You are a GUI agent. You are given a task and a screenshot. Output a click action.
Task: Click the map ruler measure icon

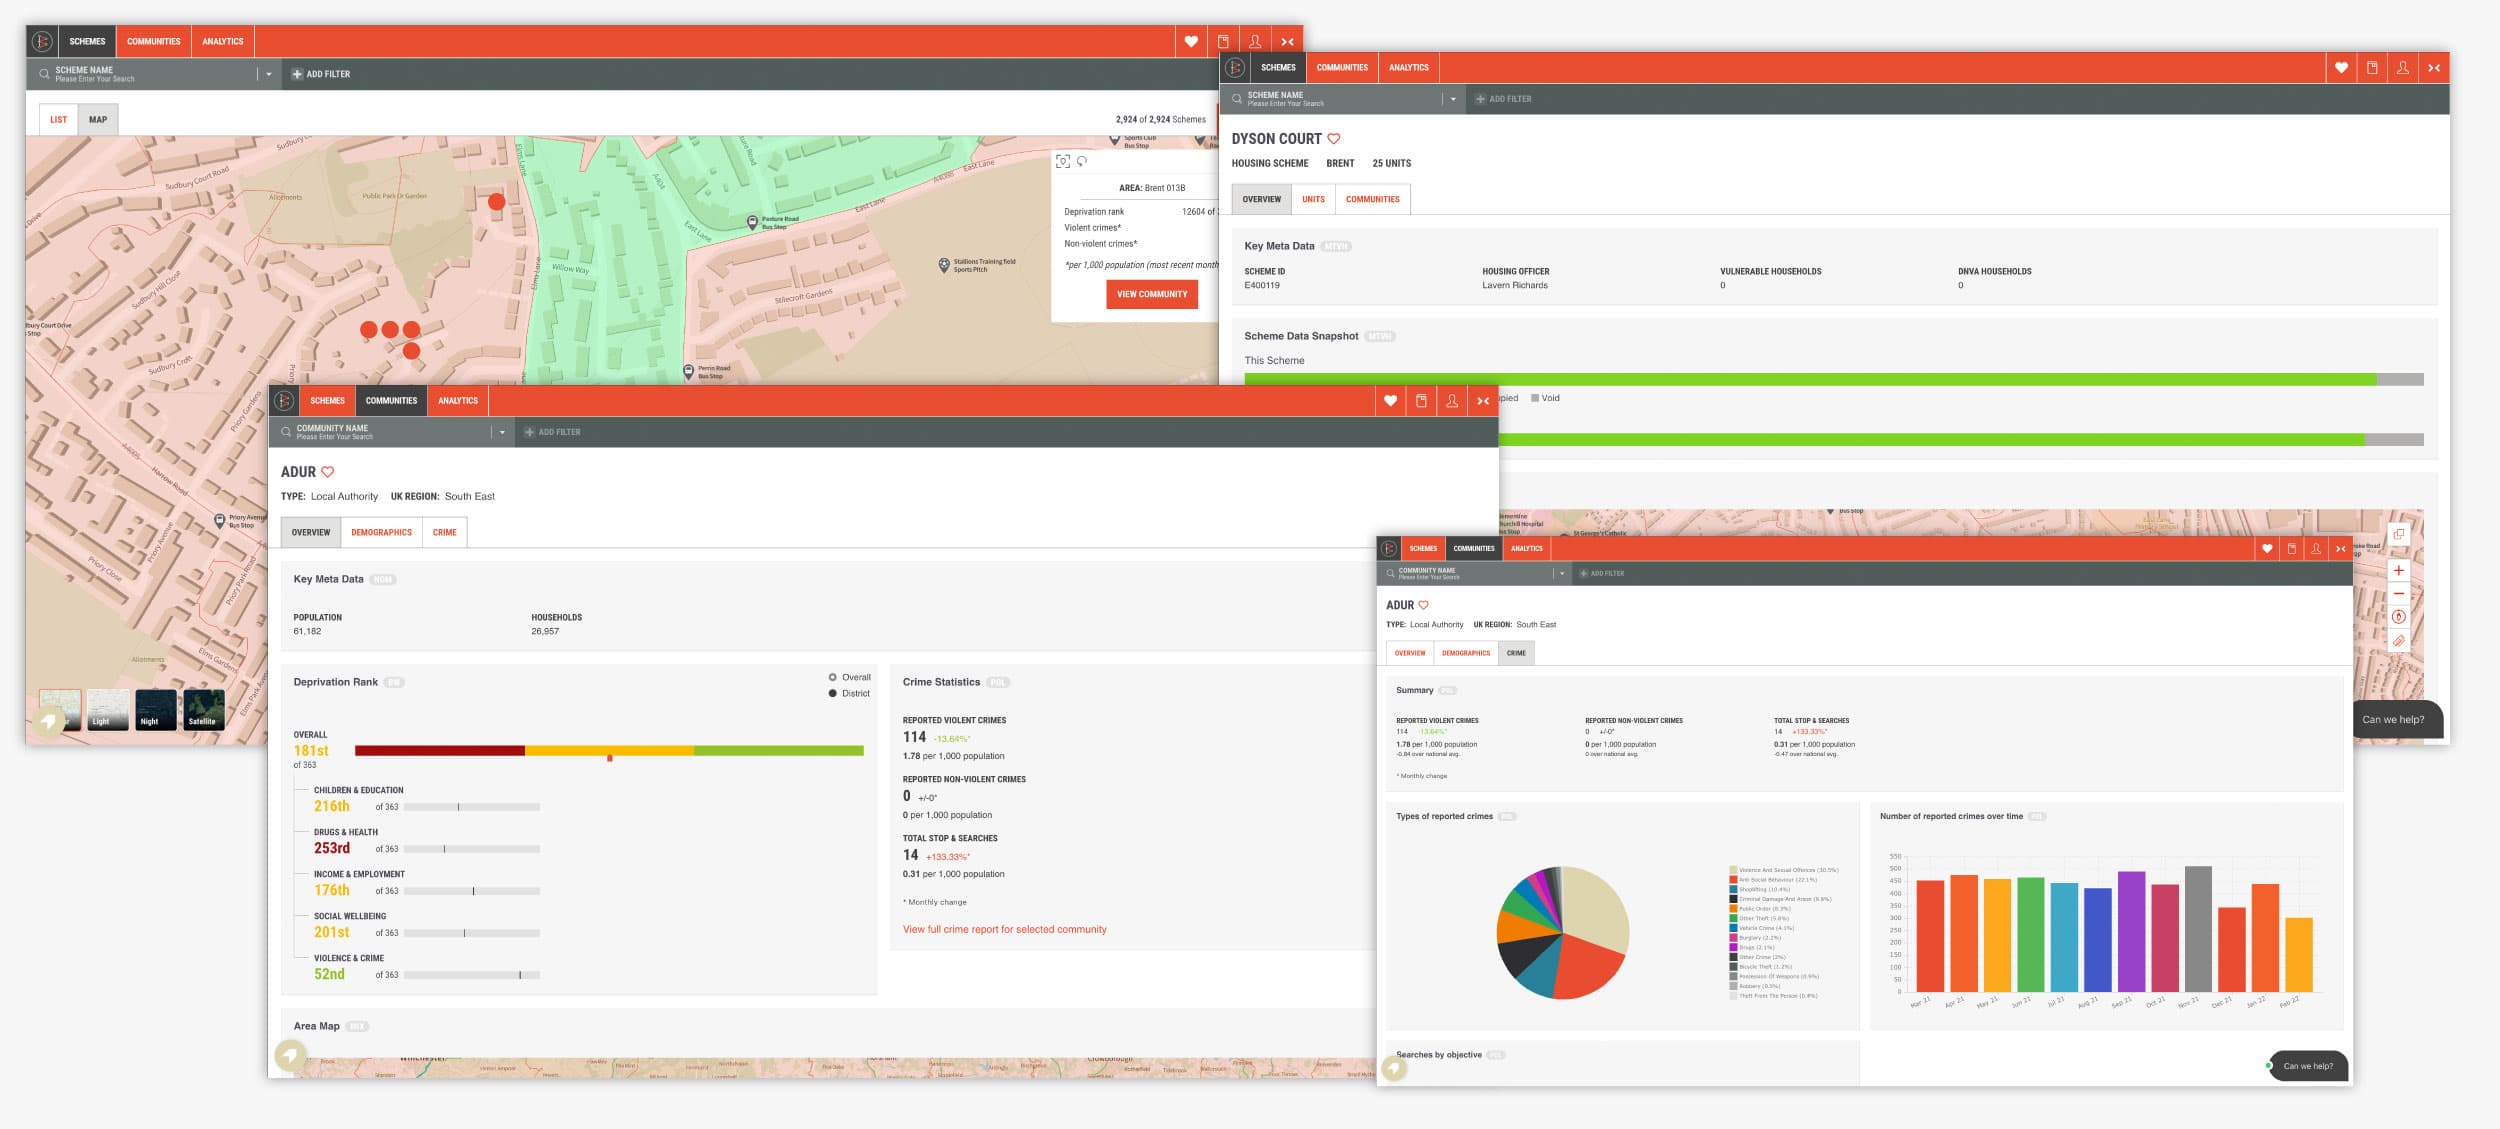pos(2398,641)
